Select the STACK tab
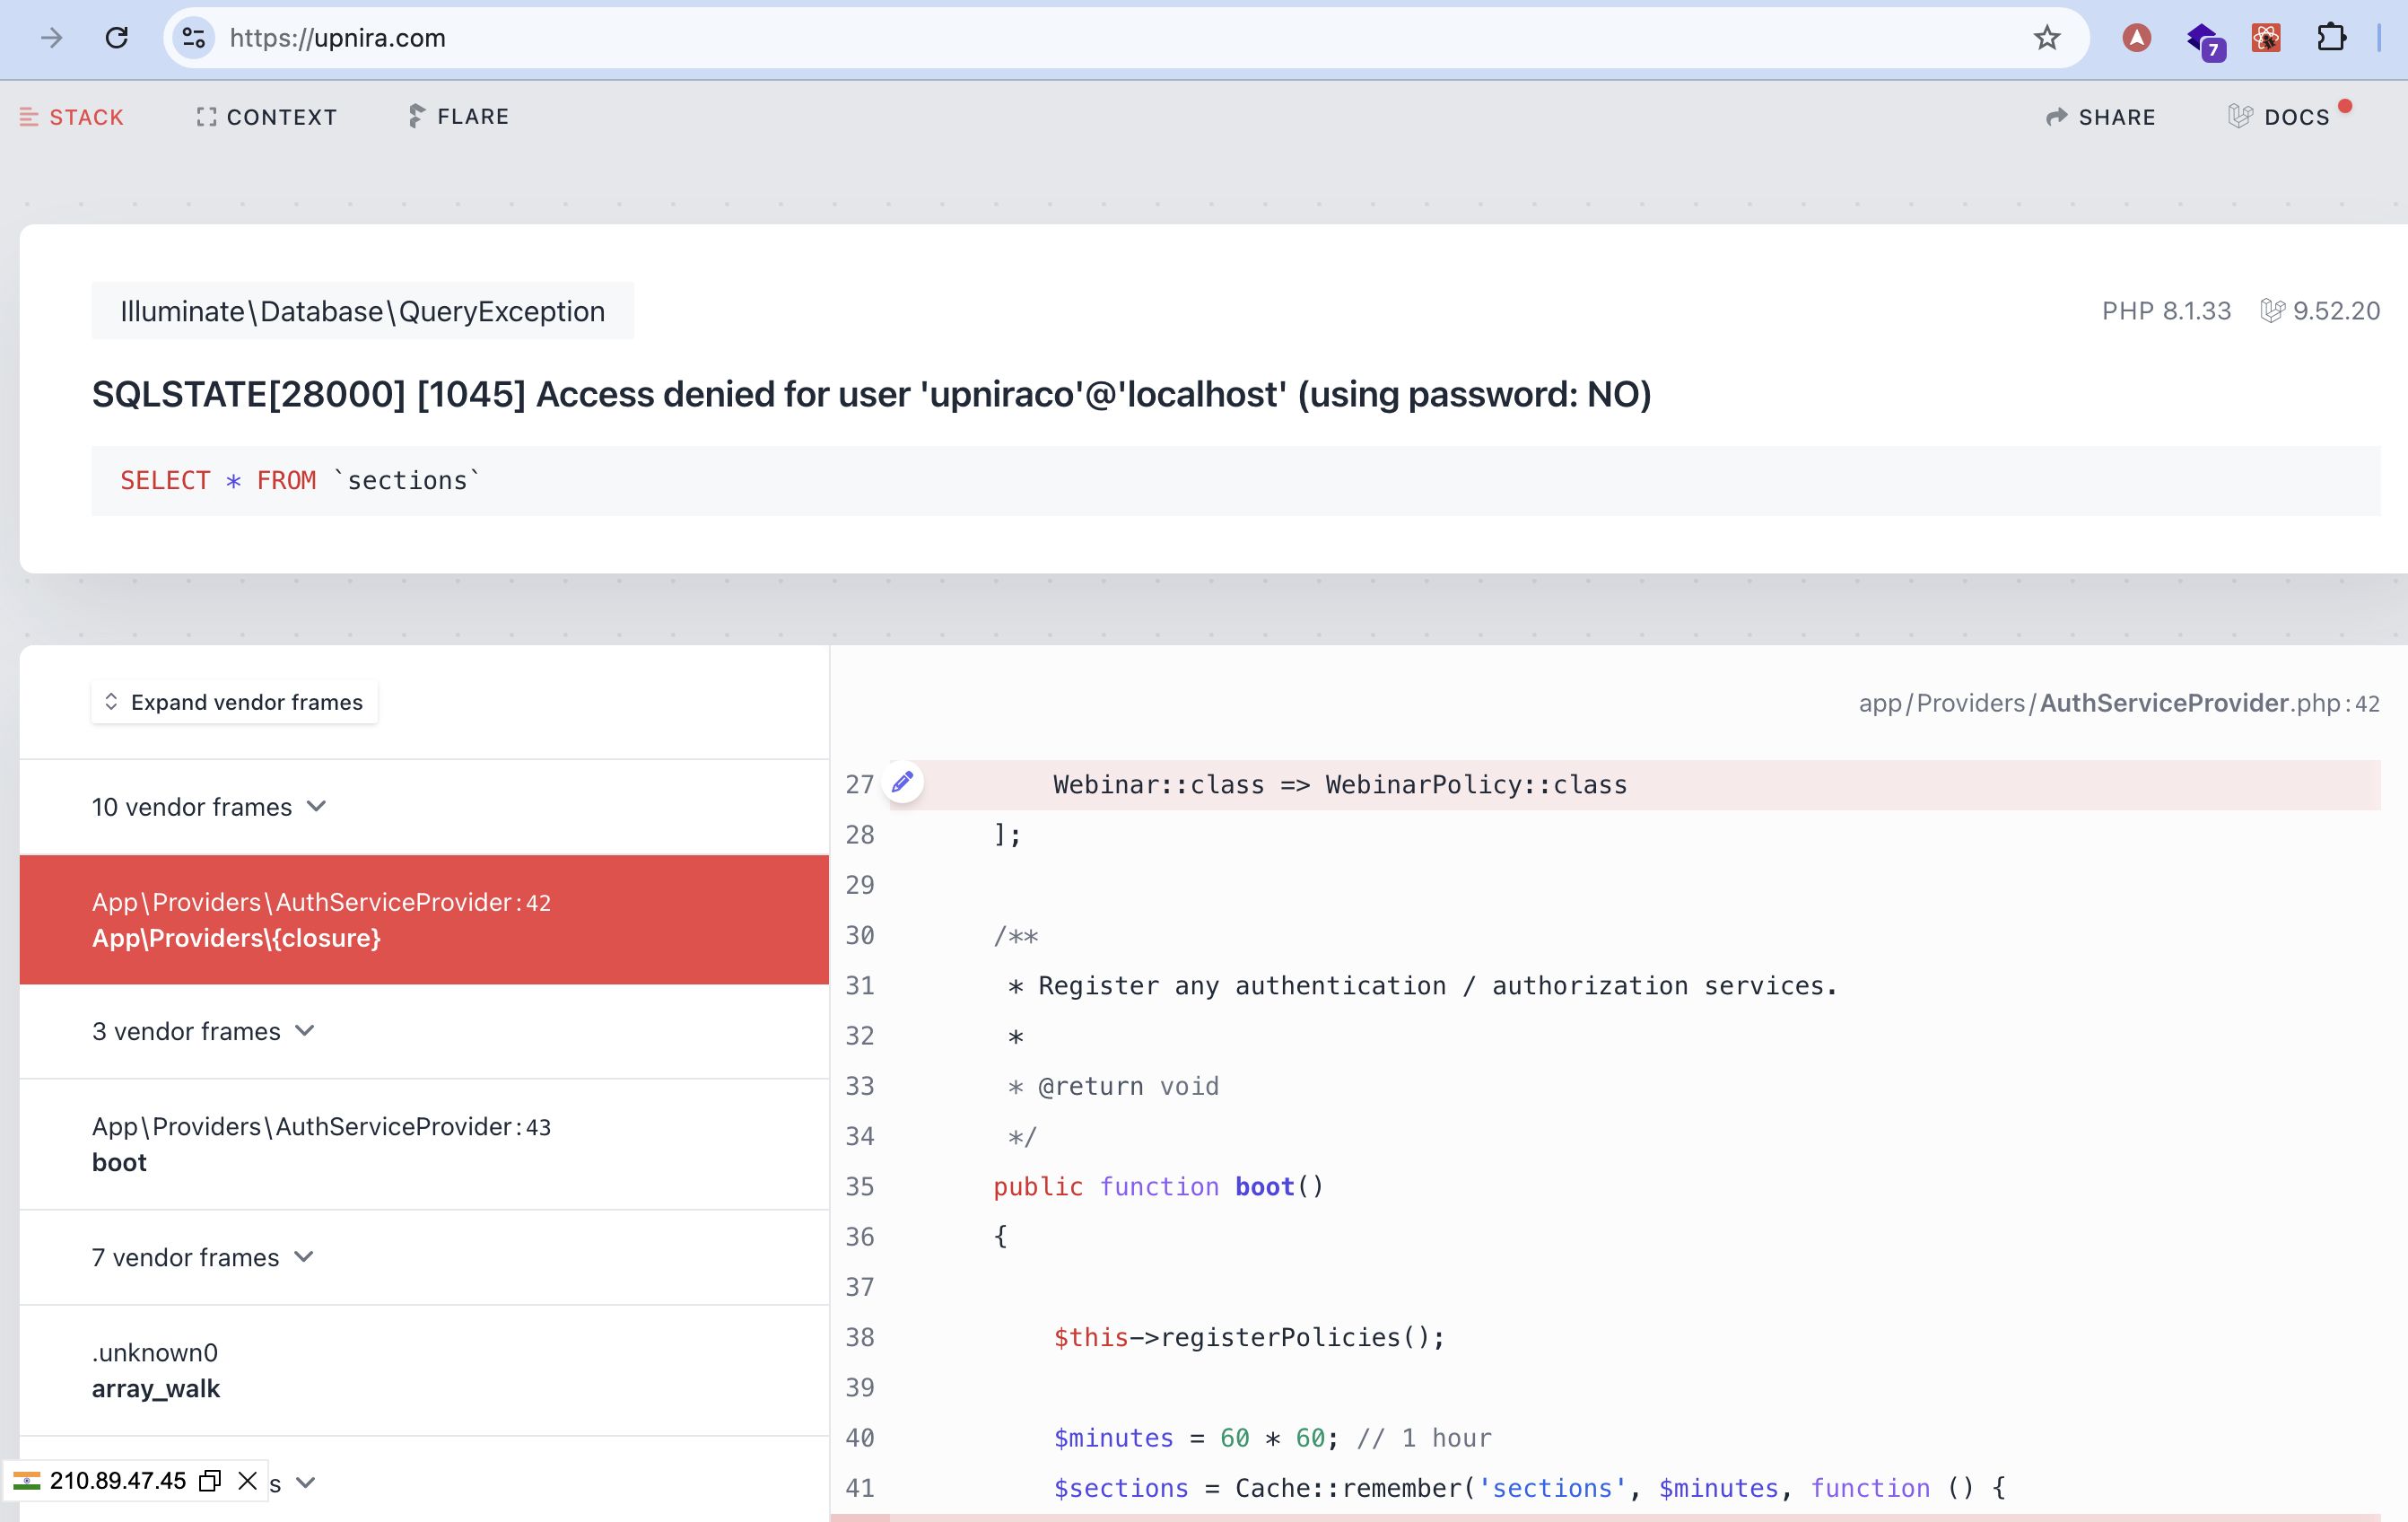Viewport: 2408px width, 1522px height. (72, 117)
